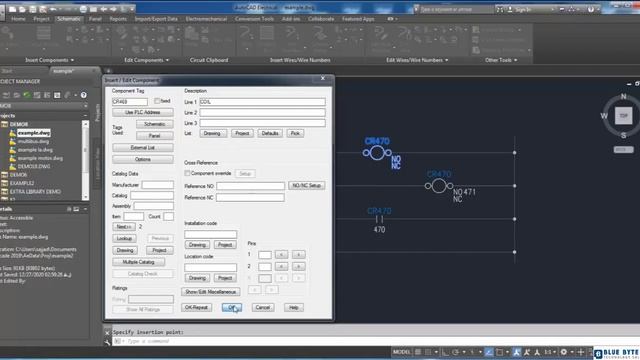Select multibus.dwg in the project tree
Screen dimensions: 640x360
33,141
